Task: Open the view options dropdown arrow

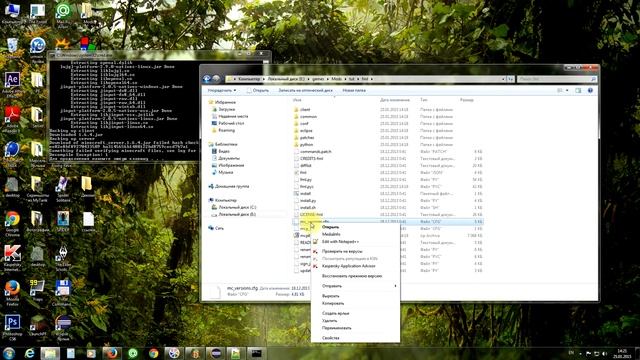Action: click(567, 90)
